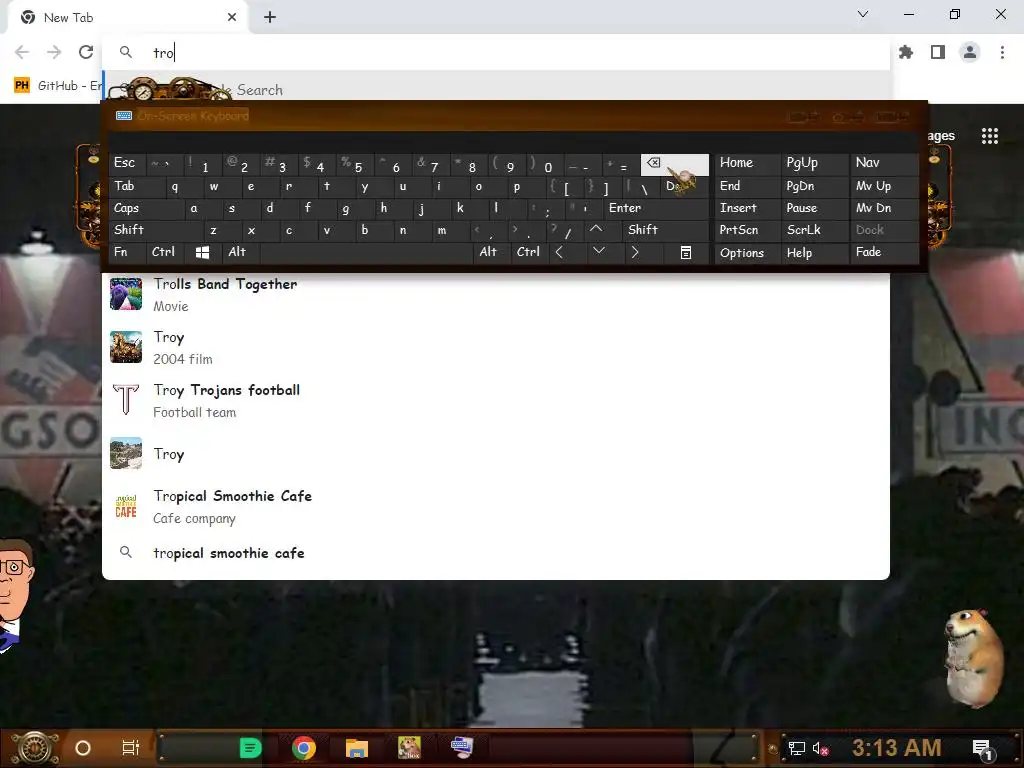Click the Enter key on keyboard
The width and height of the screenshot is (1024, 768).
pyautogui.click(x=656, y=208)
